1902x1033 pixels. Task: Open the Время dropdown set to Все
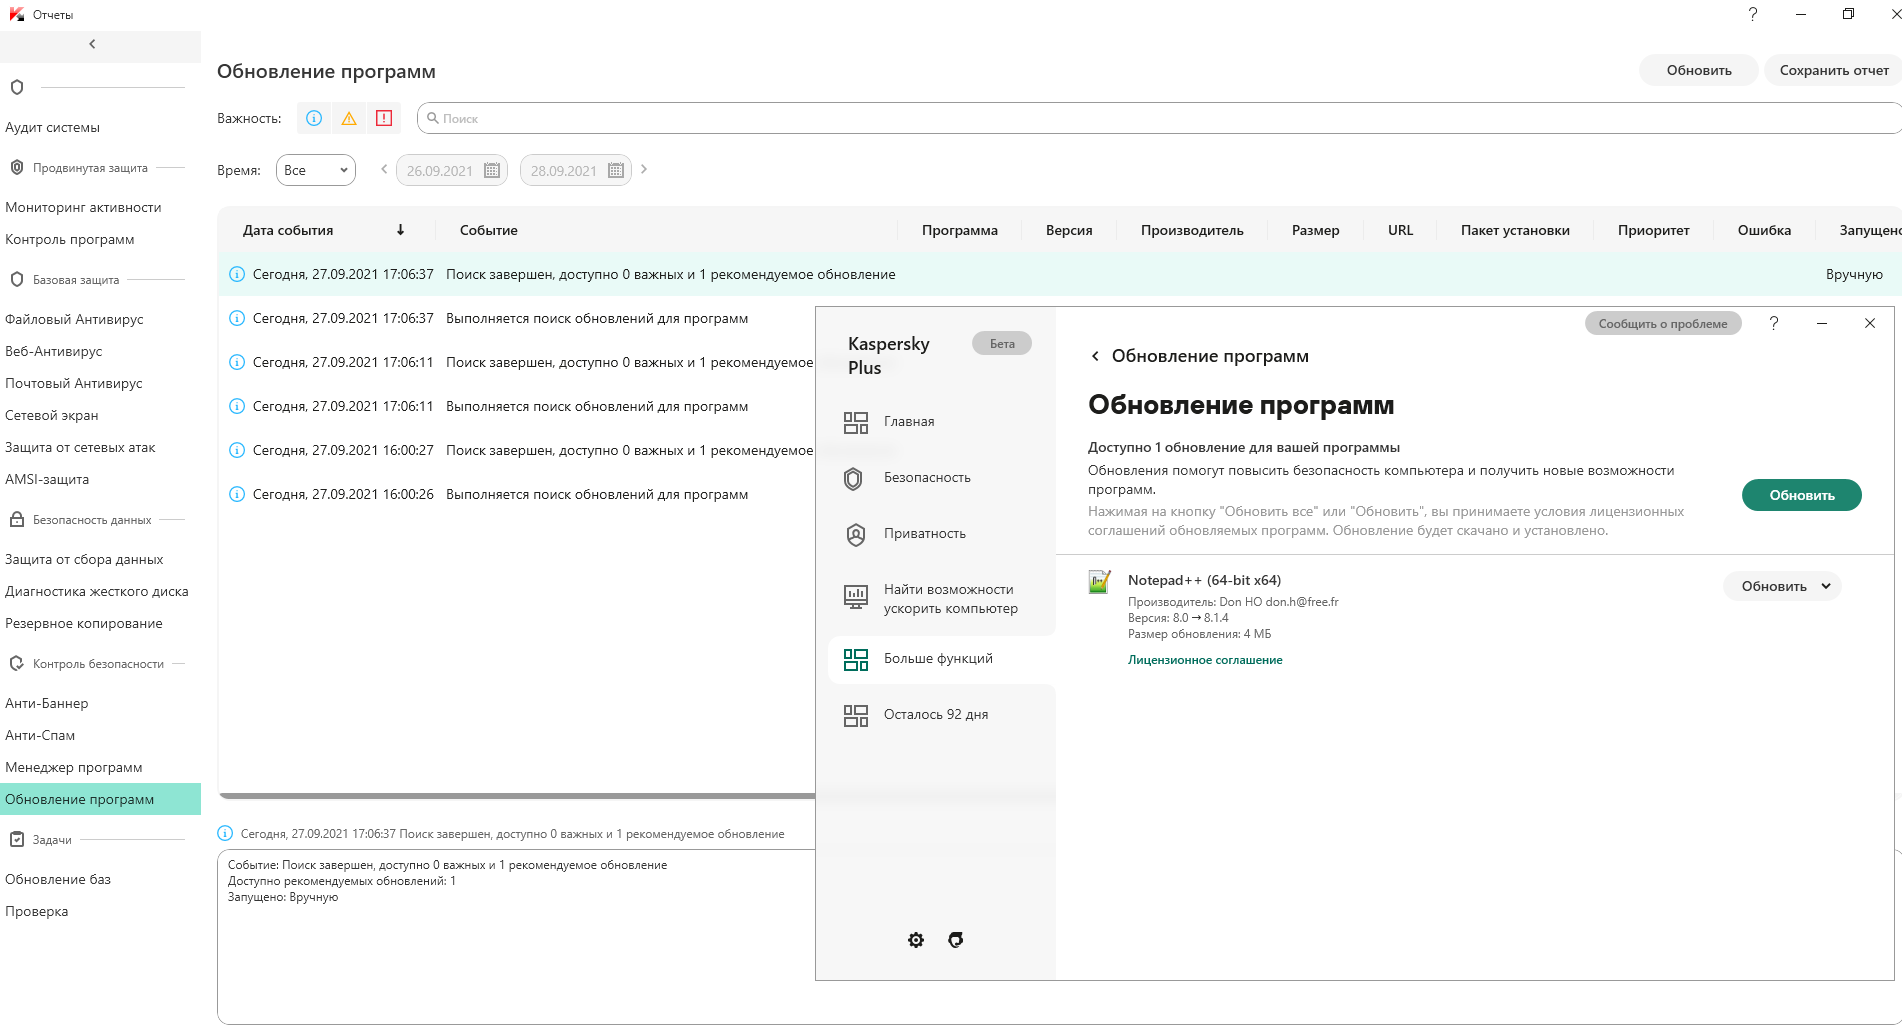(316, 170)
